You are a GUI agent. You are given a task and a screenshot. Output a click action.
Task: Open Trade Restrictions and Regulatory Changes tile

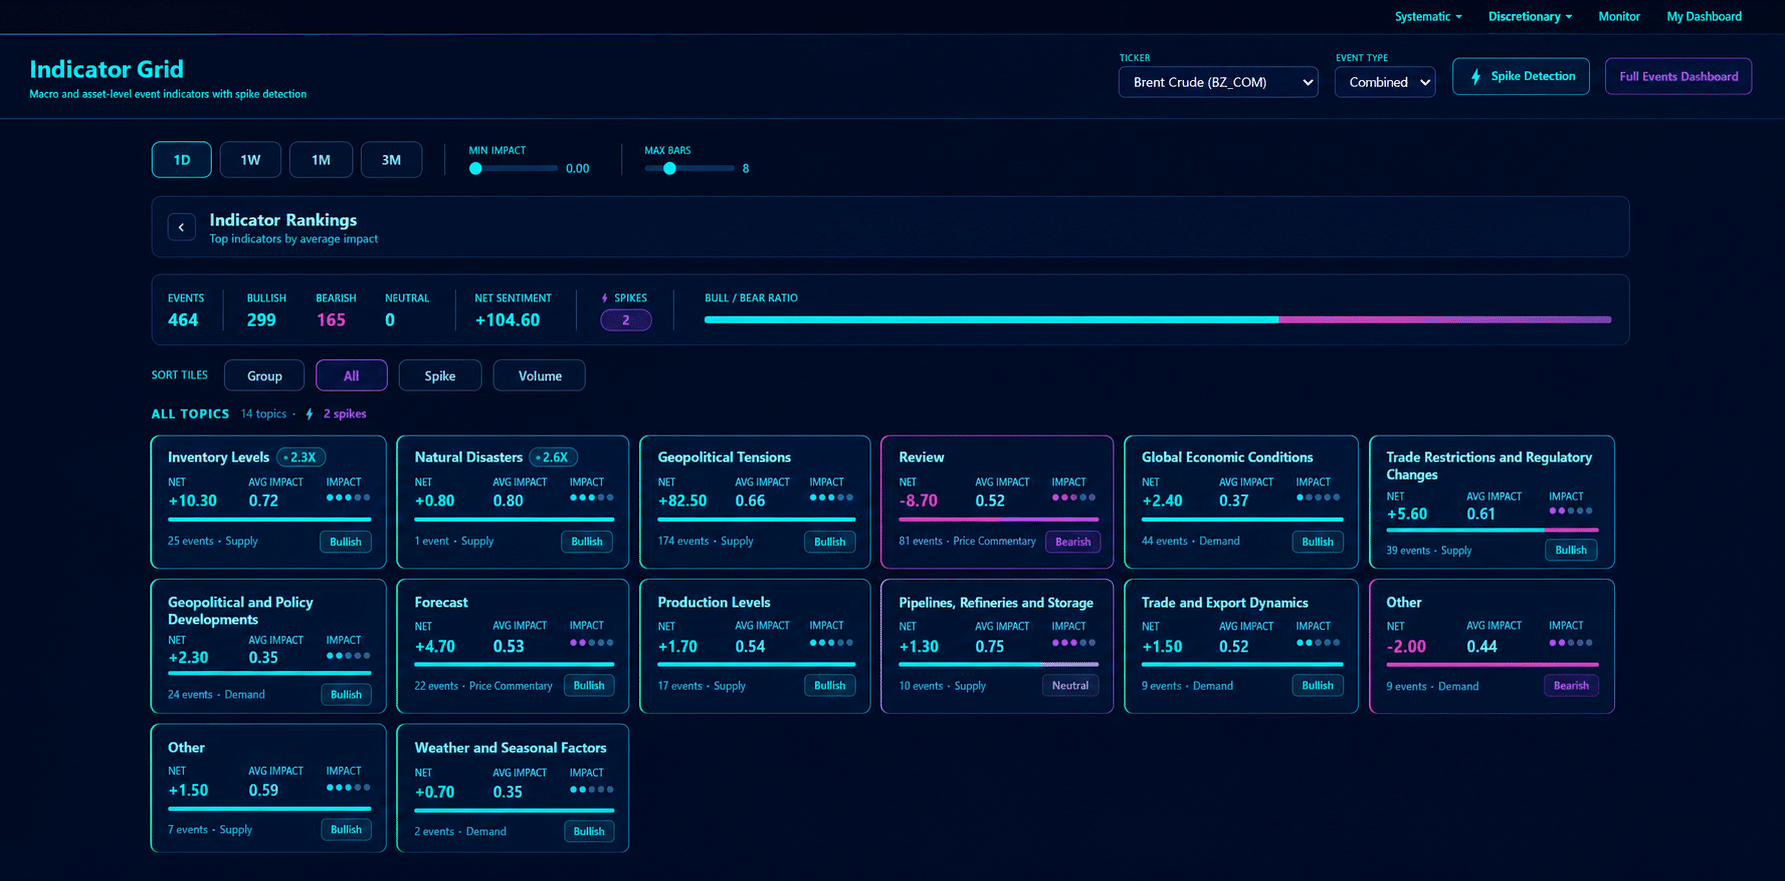point(1492,502)
